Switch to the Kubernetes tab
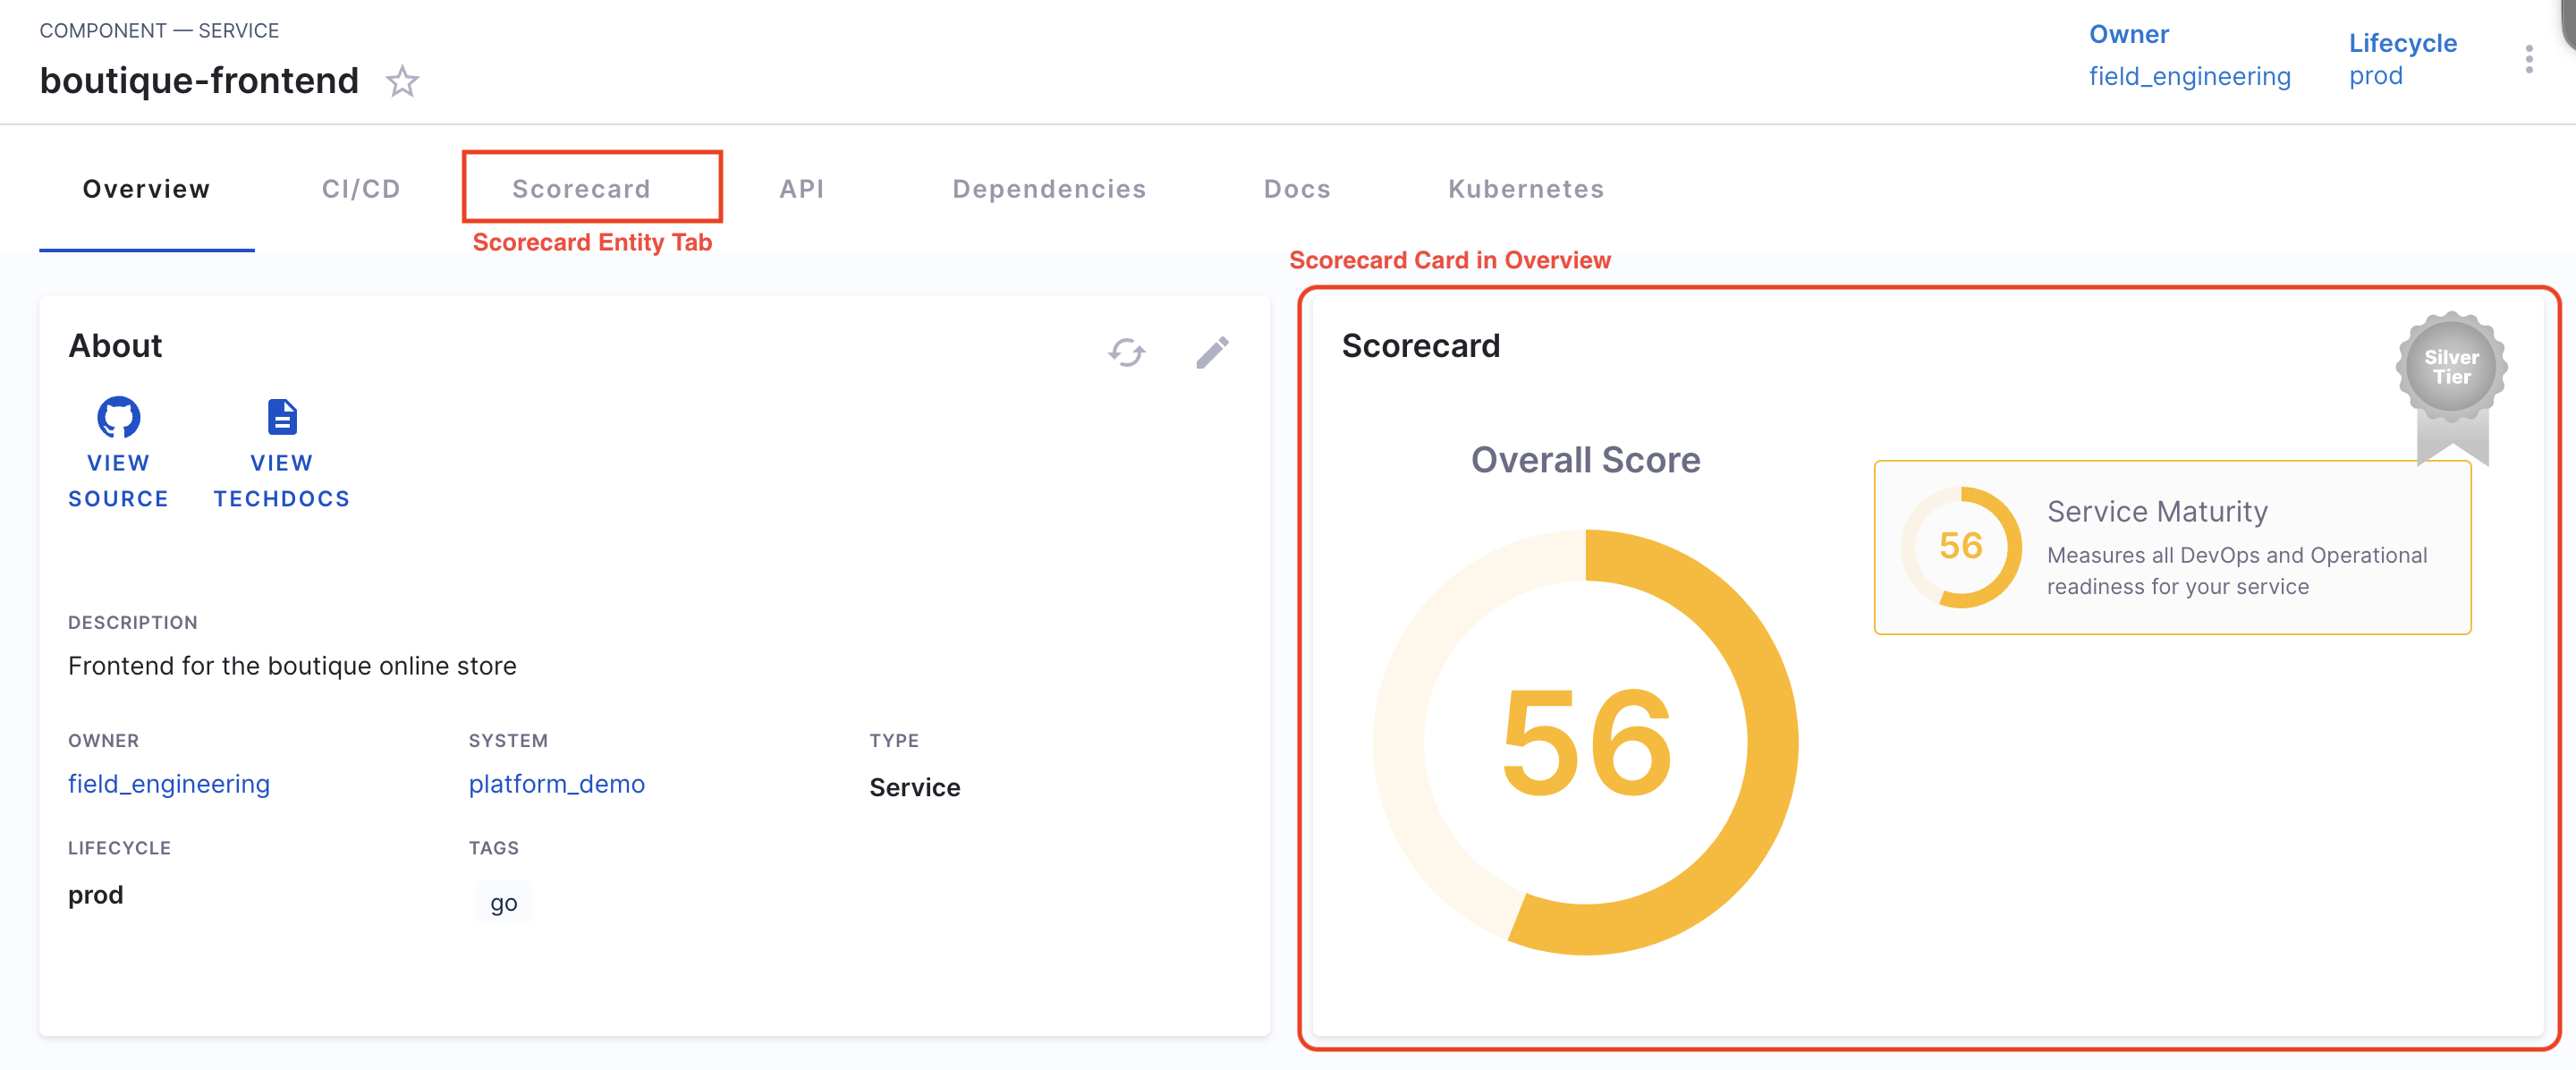The height and width of the screenshot is (1070, 2576). 1526,189
